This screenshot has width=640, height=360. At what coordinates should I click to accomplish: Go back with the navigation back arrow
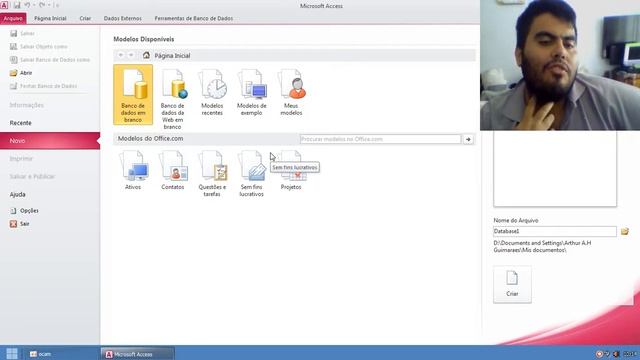point(121,55)
